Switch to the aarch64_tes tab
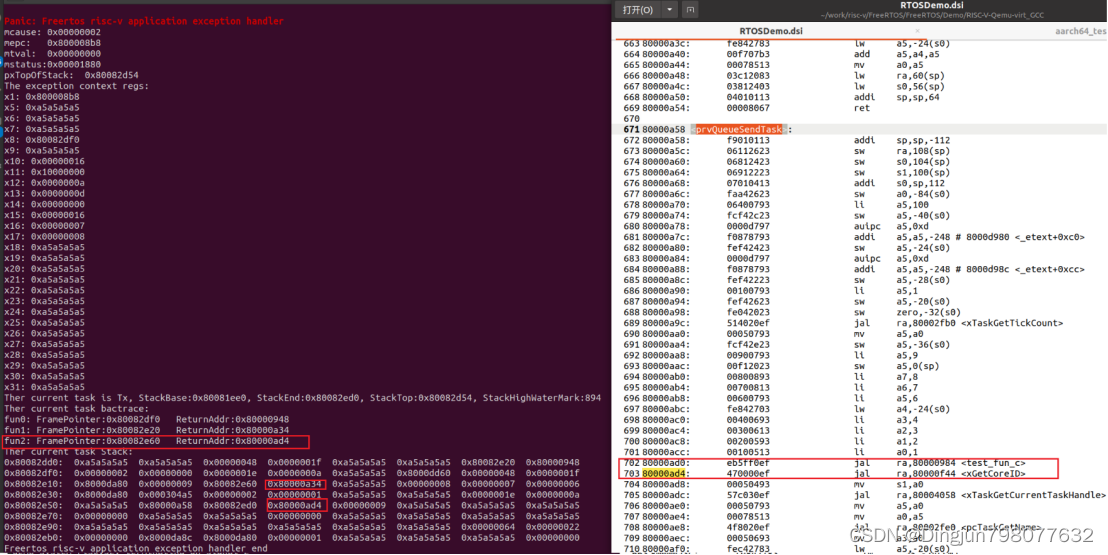The image size is (1108, 555). [1080, 31]
